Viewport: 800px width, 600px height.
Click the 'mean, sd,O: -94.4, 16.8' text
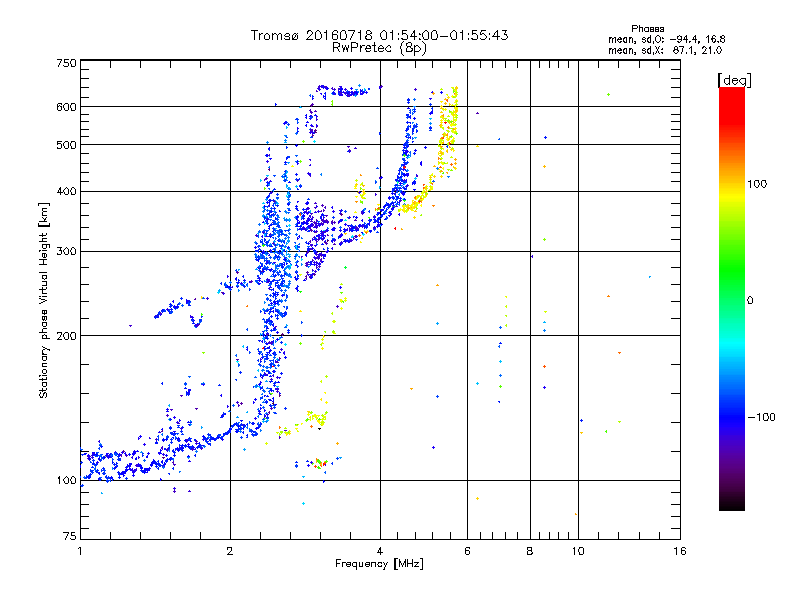pos(666,39)
